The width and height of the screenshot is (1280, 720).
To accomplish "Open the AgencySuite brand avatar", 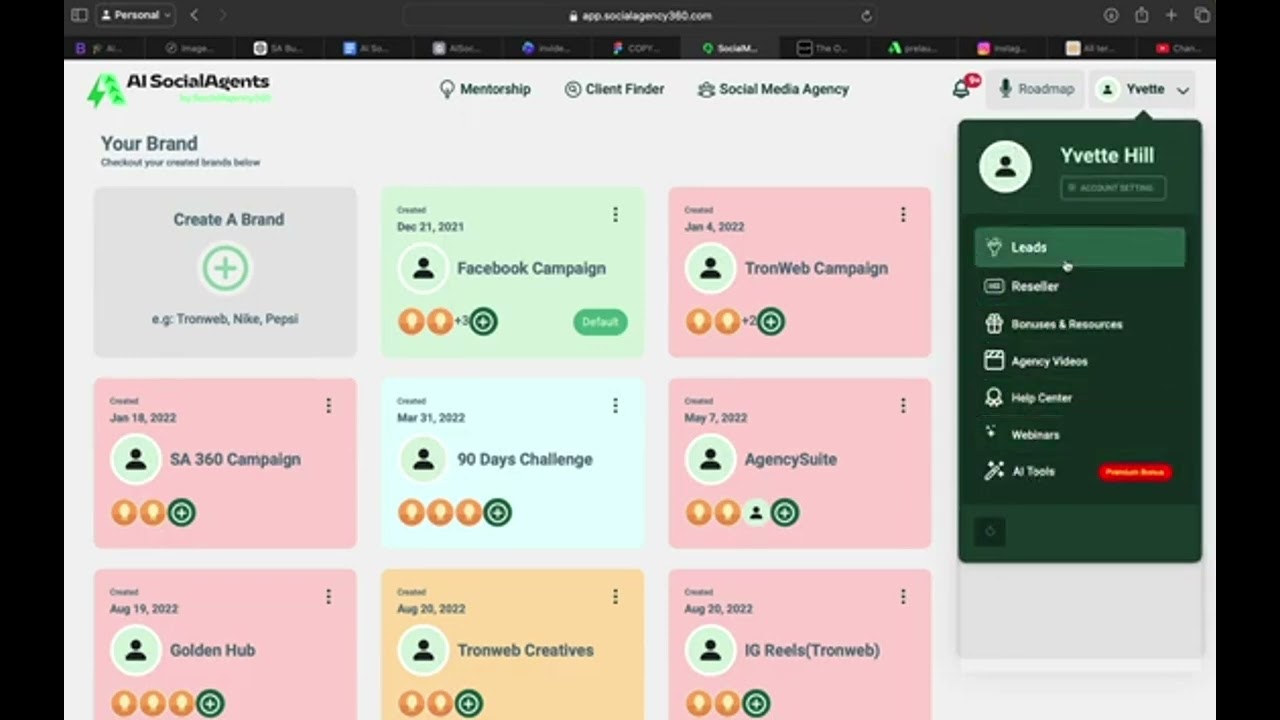I will [x=710, y=459].
